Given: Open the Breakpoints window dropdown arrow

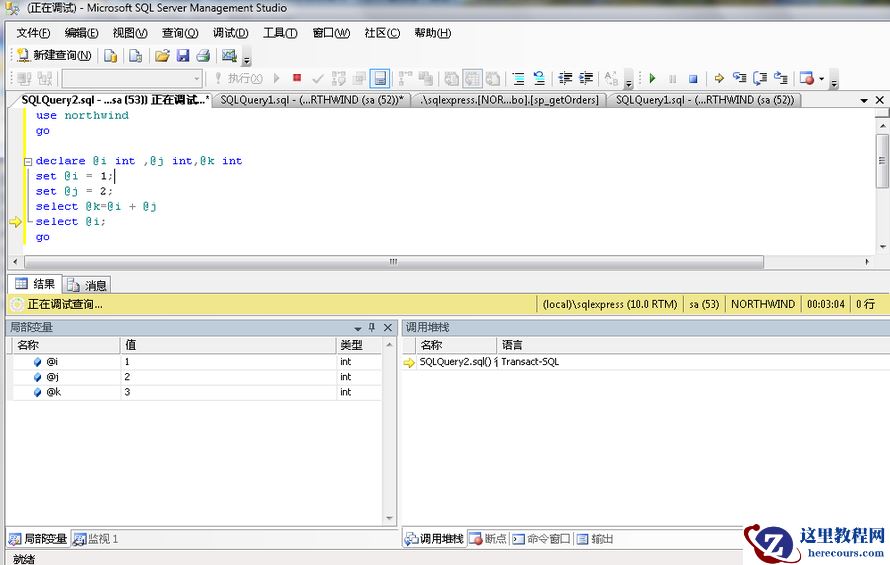Looking at the screenshot, I should pyautogui.click(x=821, y=78).
